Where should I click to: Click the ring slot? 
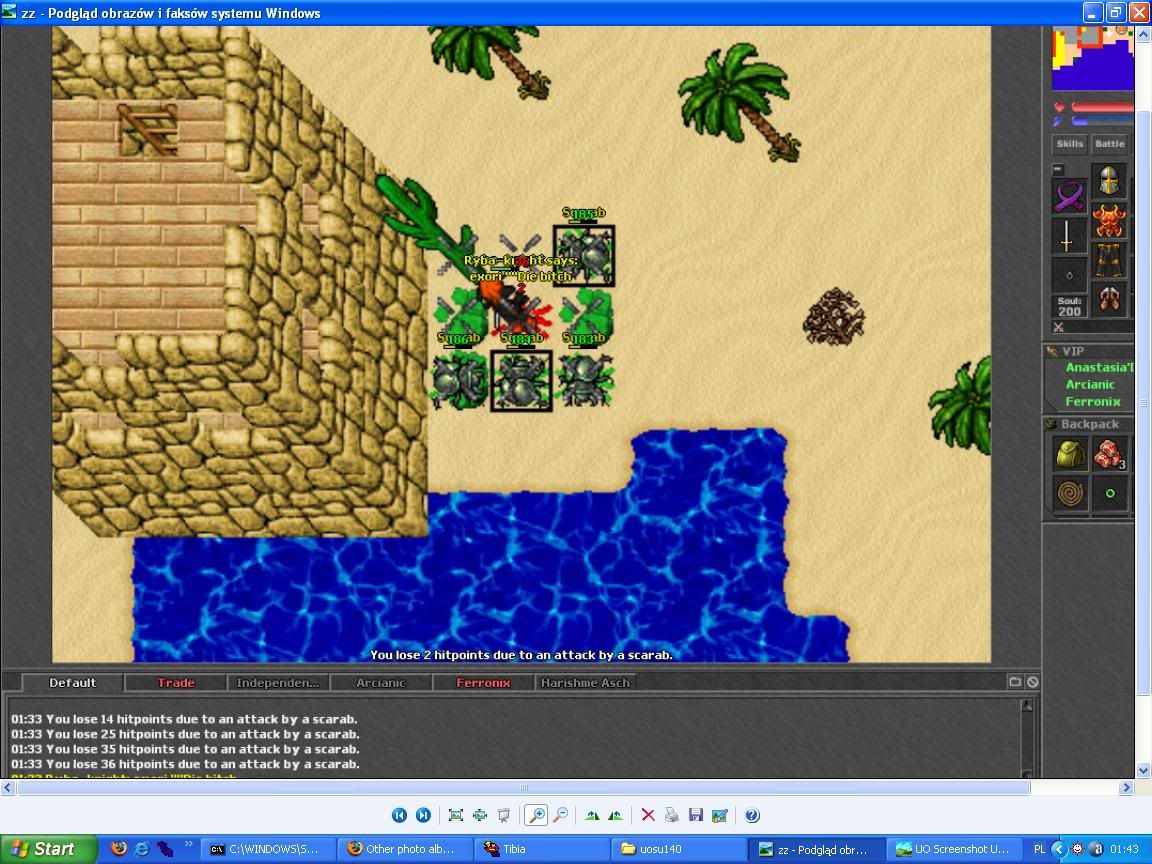click(x=1069, y=276)
